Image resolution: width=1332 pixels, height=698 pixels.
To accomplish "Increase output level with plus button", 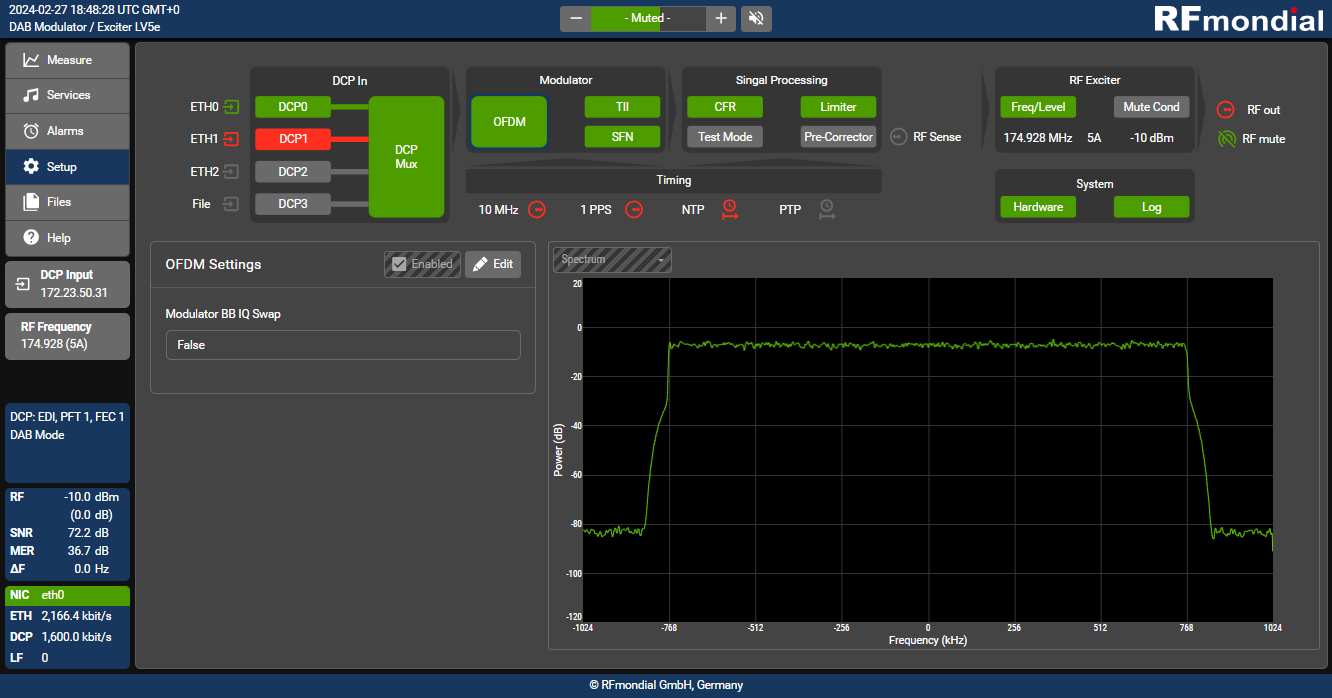I will point(720,18).
